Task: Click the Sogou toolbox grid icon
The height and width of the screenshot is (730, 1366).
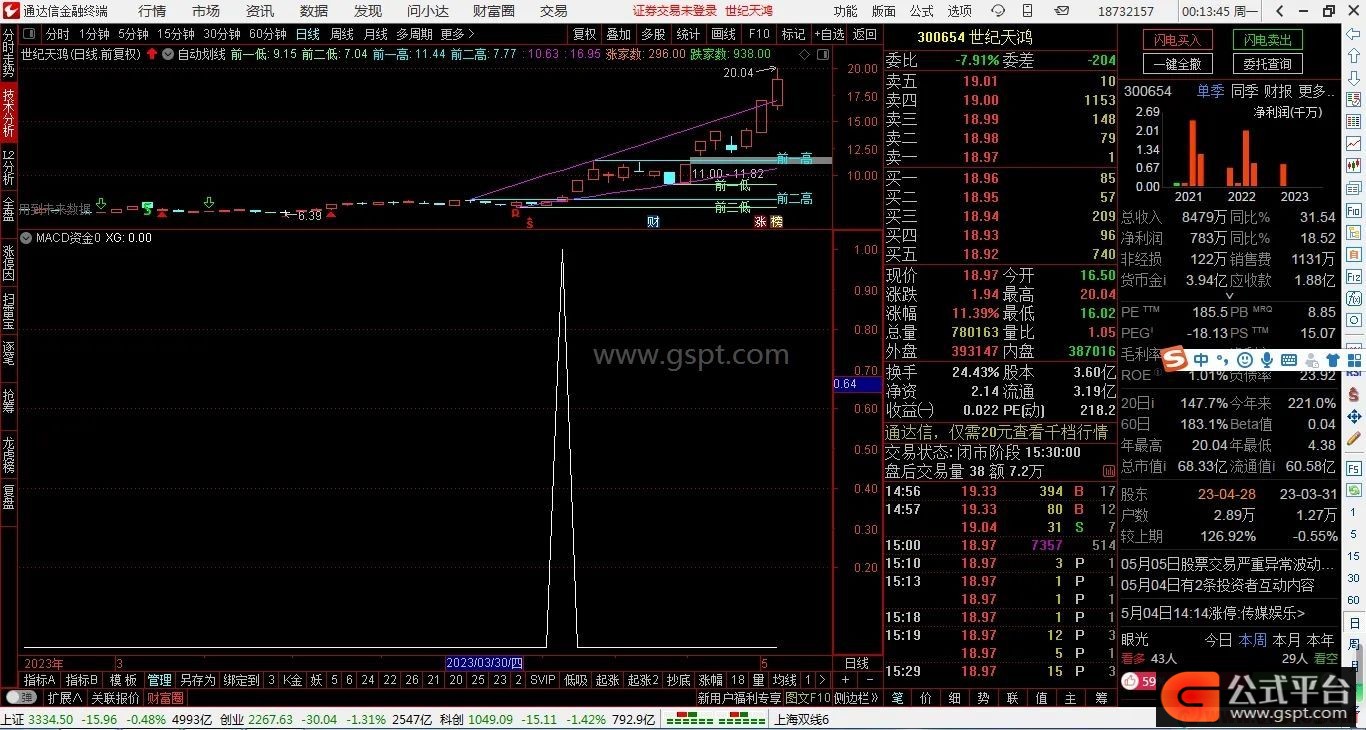Action: pos(1355,360)
